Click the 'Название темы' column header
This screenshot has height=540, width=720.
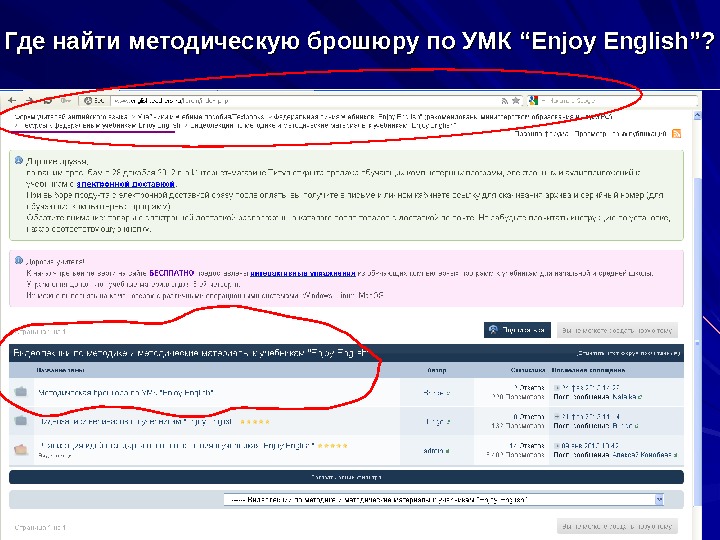60,370
